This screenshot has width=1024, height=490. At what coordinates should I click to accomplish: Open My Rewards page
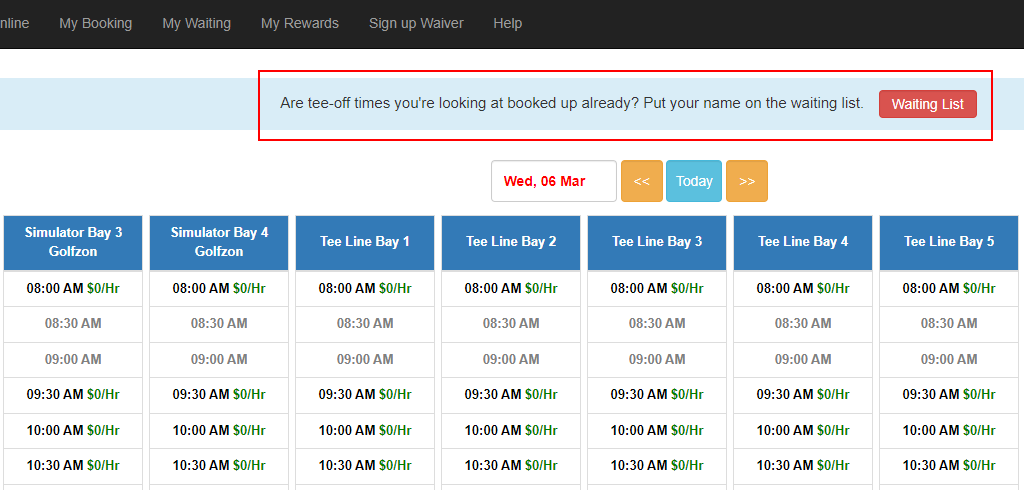coord(300,23)
